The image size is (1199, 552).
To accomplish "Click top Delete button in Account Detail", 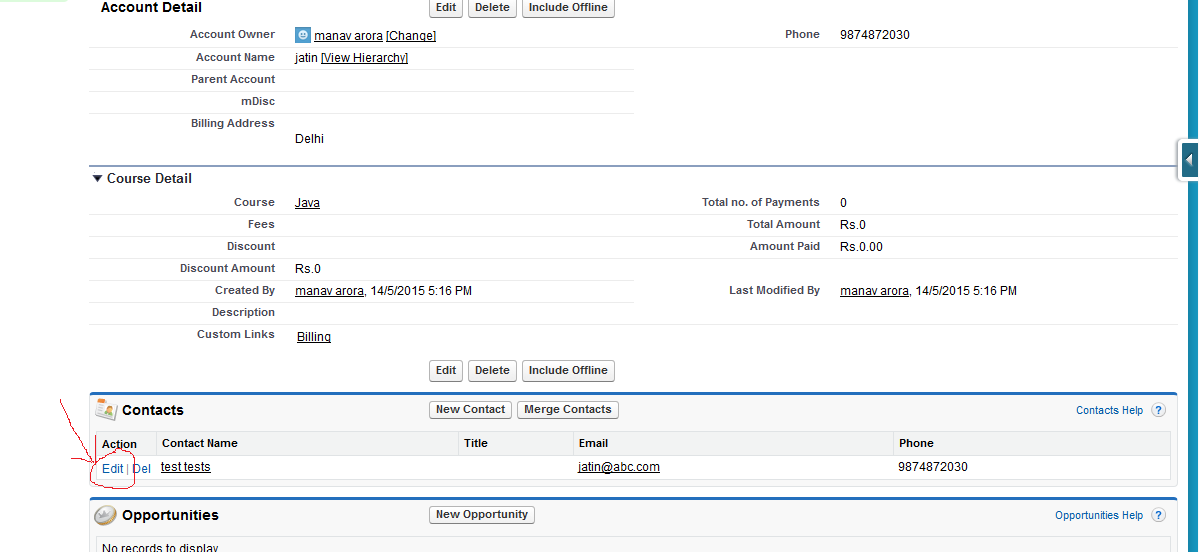I will pos(492,8).
